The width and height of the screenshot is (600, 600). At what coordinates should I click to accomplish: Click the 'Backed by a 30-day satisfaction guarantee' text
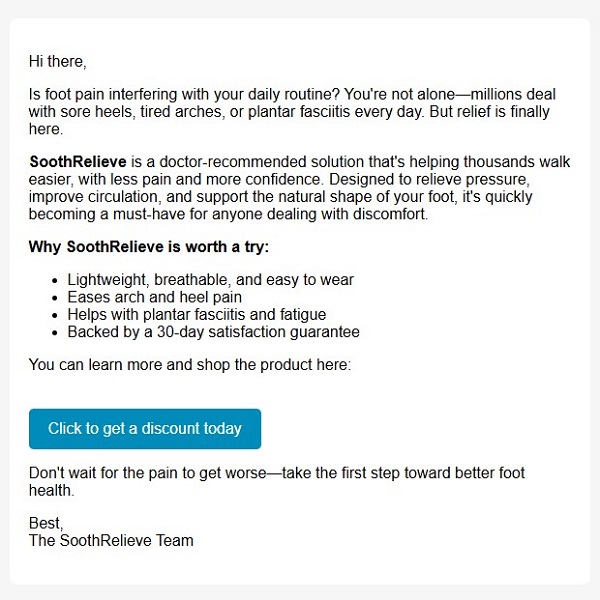pos(214,332)
